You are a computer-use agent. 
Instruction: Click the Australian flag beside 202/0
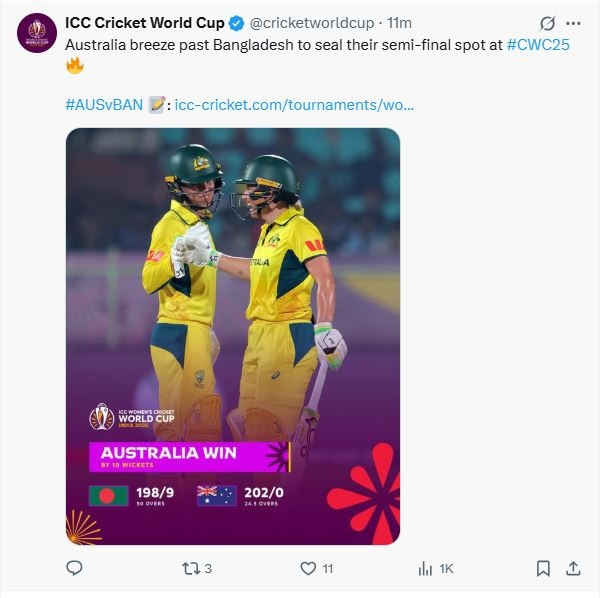point(216,495)
